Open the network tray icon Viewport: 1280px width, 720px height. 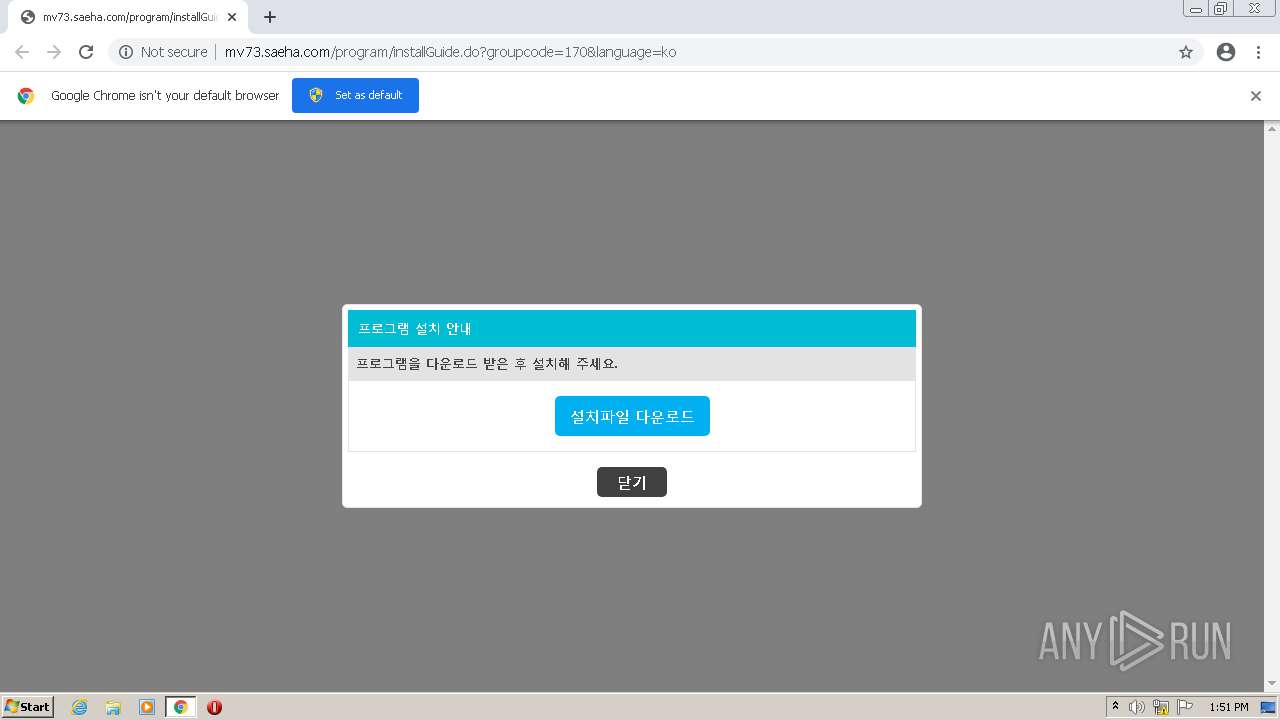point(1161,707)
